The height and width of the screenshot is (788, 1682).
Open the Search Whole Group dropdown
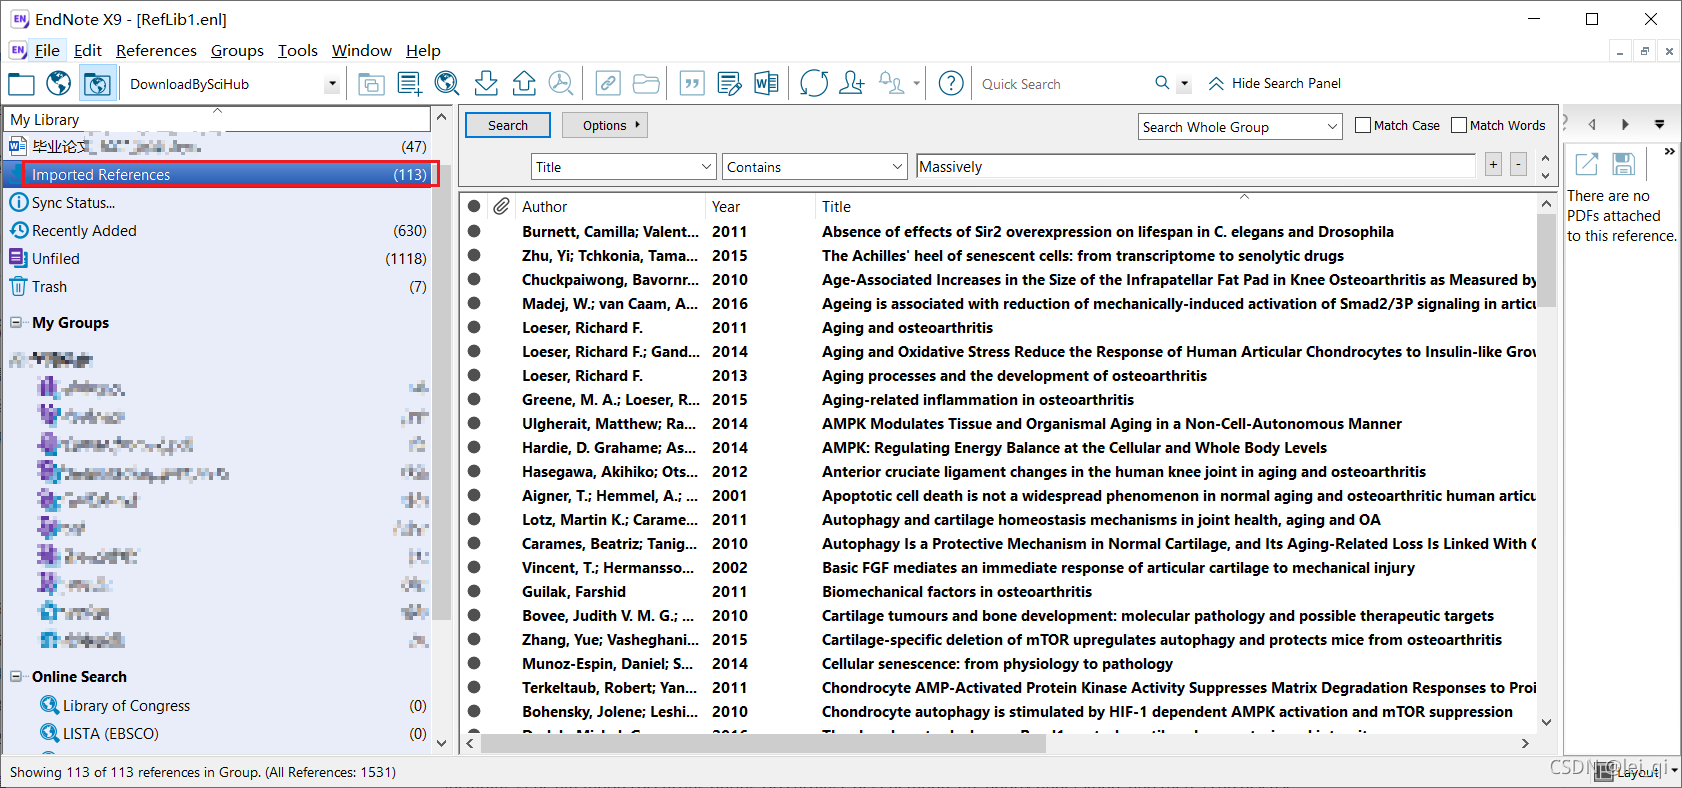(1332, 126)
